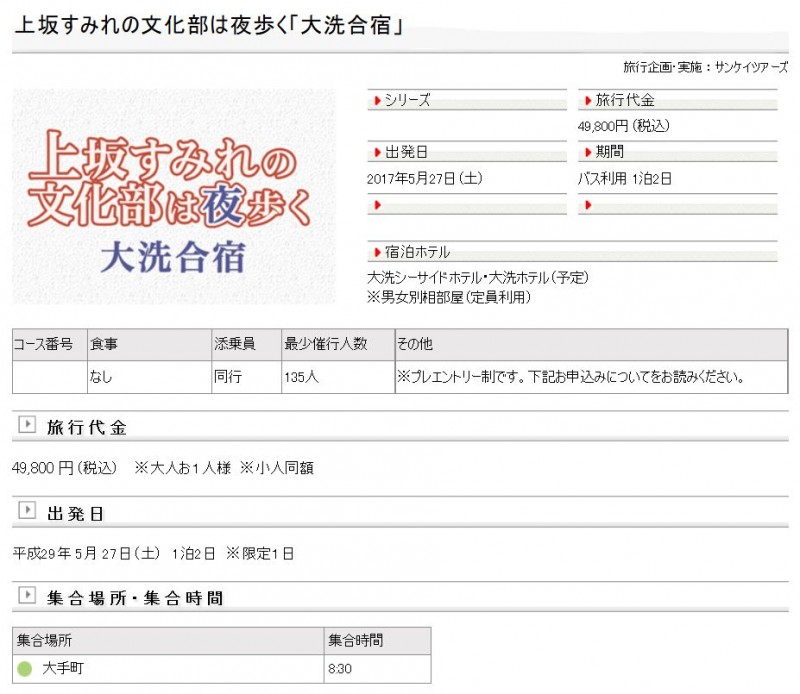Click the red arrow beside 旅行代金 in the summary panel
The width and height of the screenshot is (800, 694).
pos(588,101)
